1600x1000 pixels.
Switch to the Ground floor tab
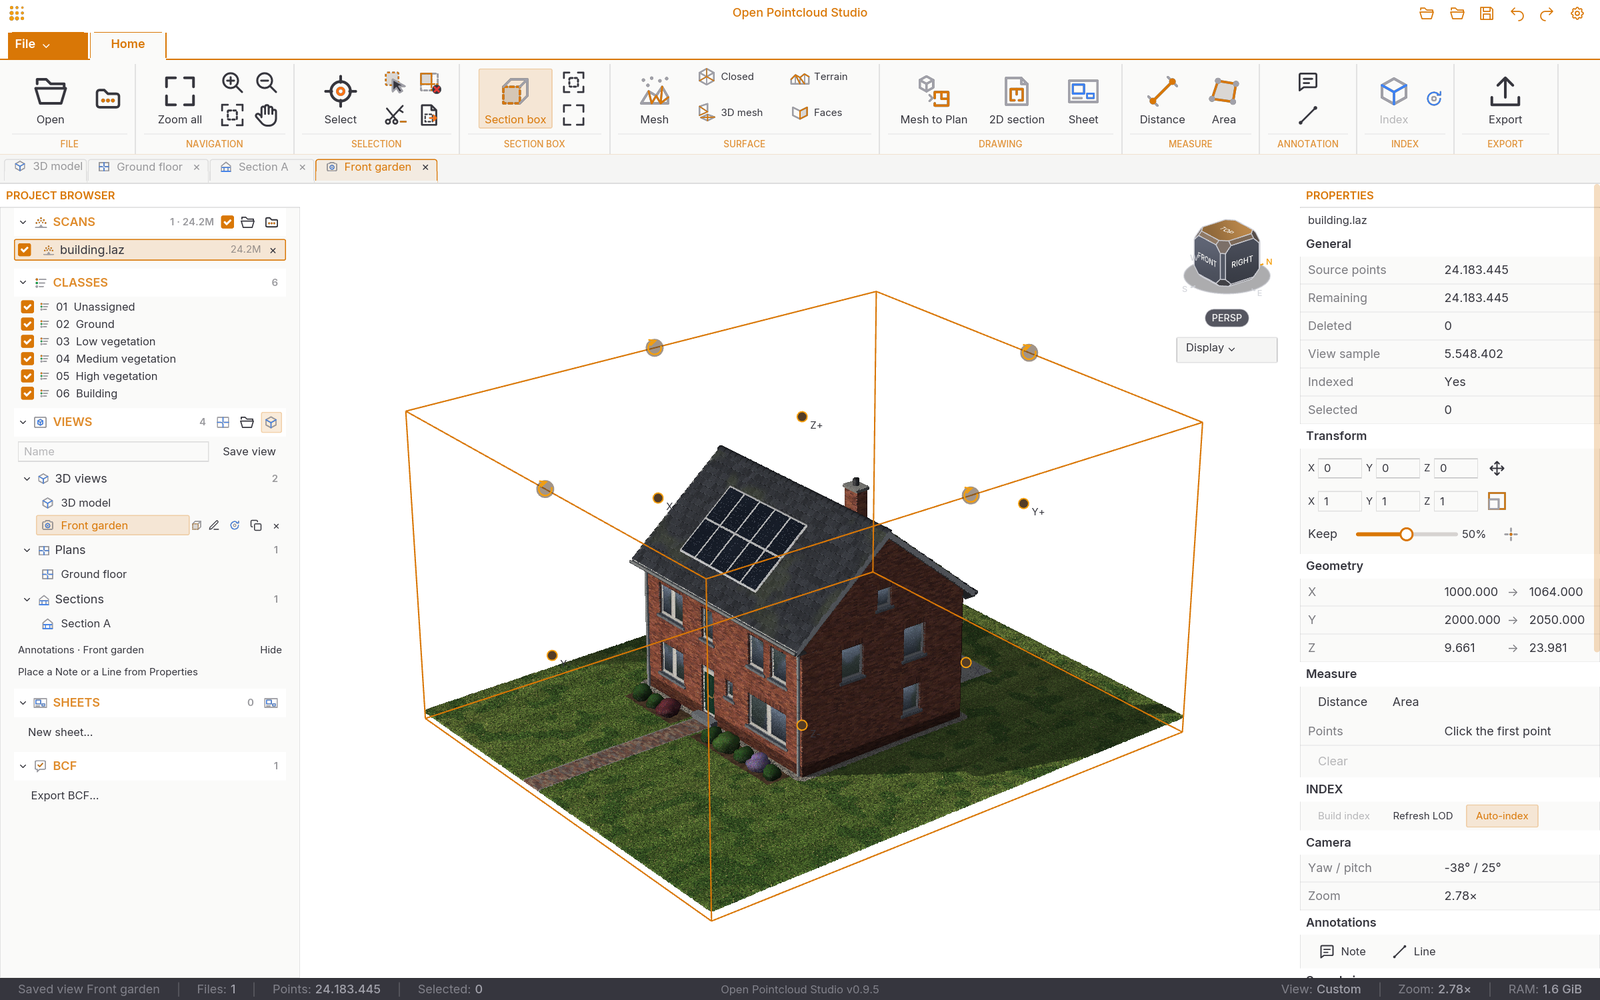coord(149,168)
